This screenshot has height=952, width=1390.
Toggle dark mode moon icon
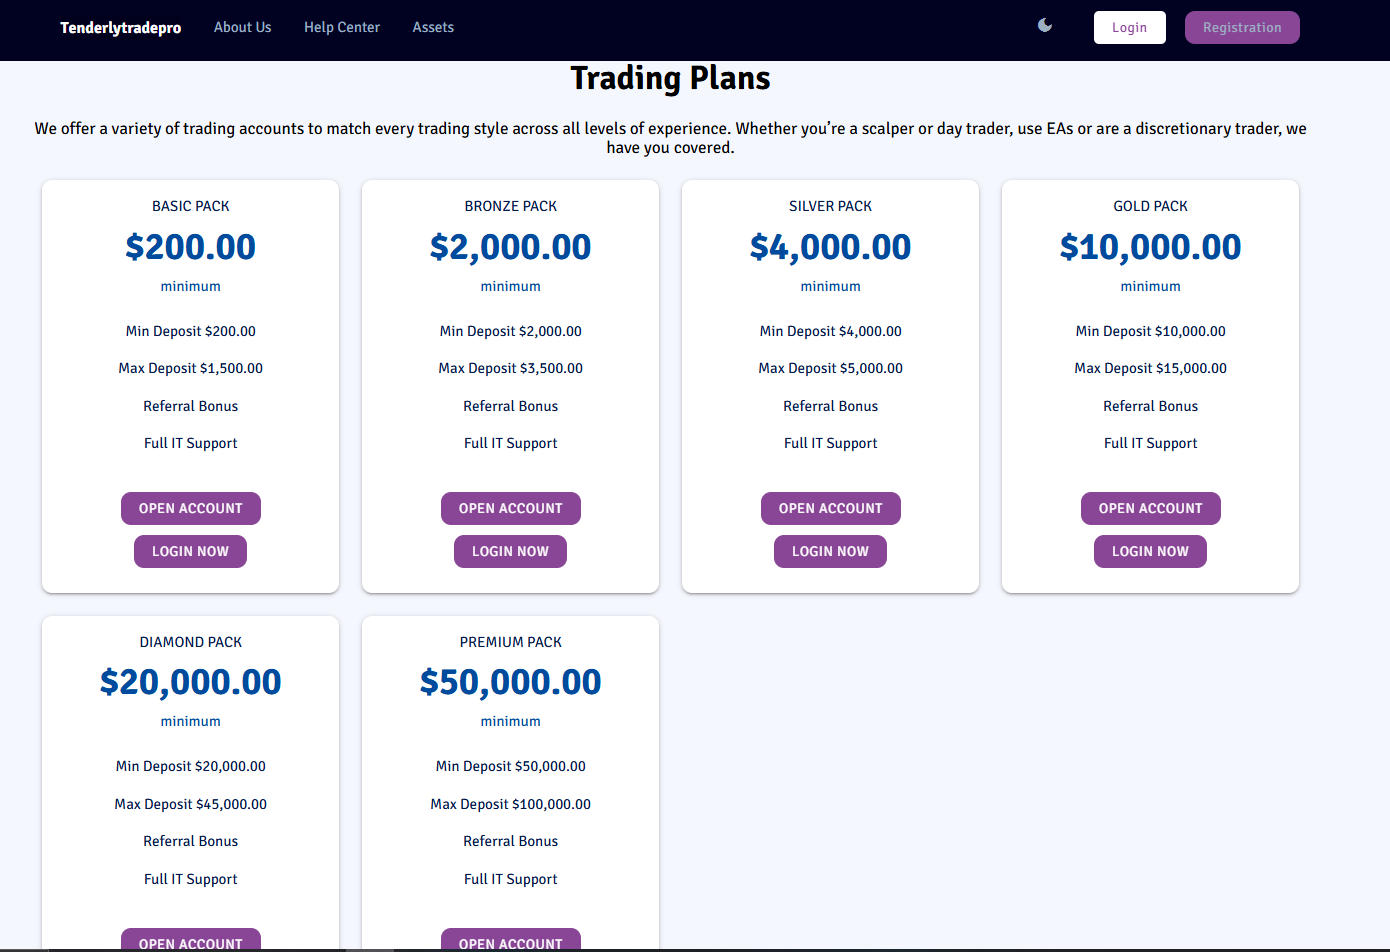point(1045,26)
